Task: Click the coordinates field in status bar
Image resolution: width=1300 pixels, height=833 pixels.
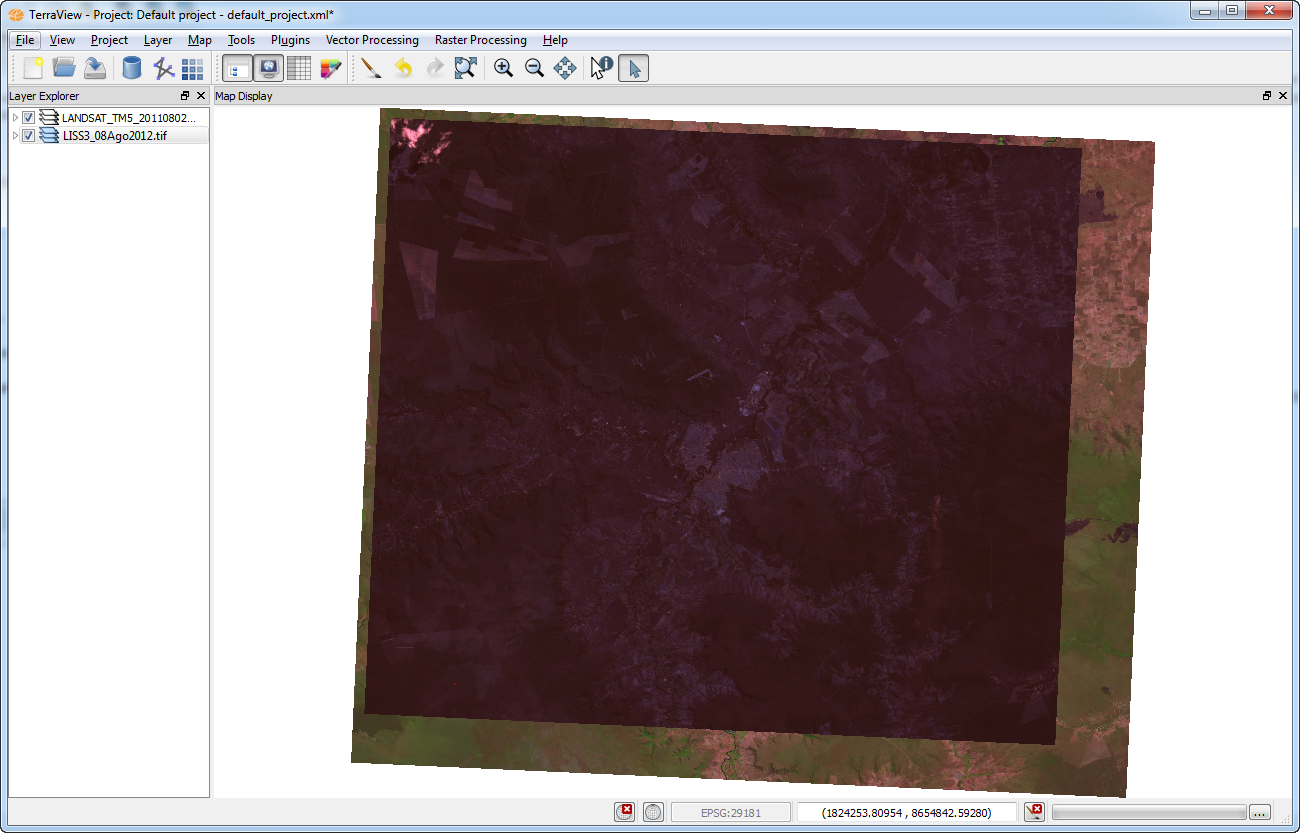Action: pos(907,812)
